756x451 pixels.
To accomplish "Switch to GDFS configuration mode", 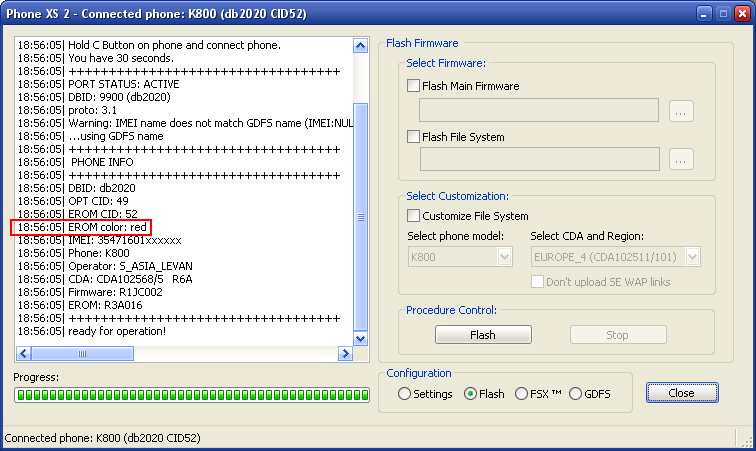I will pos(575,394).
